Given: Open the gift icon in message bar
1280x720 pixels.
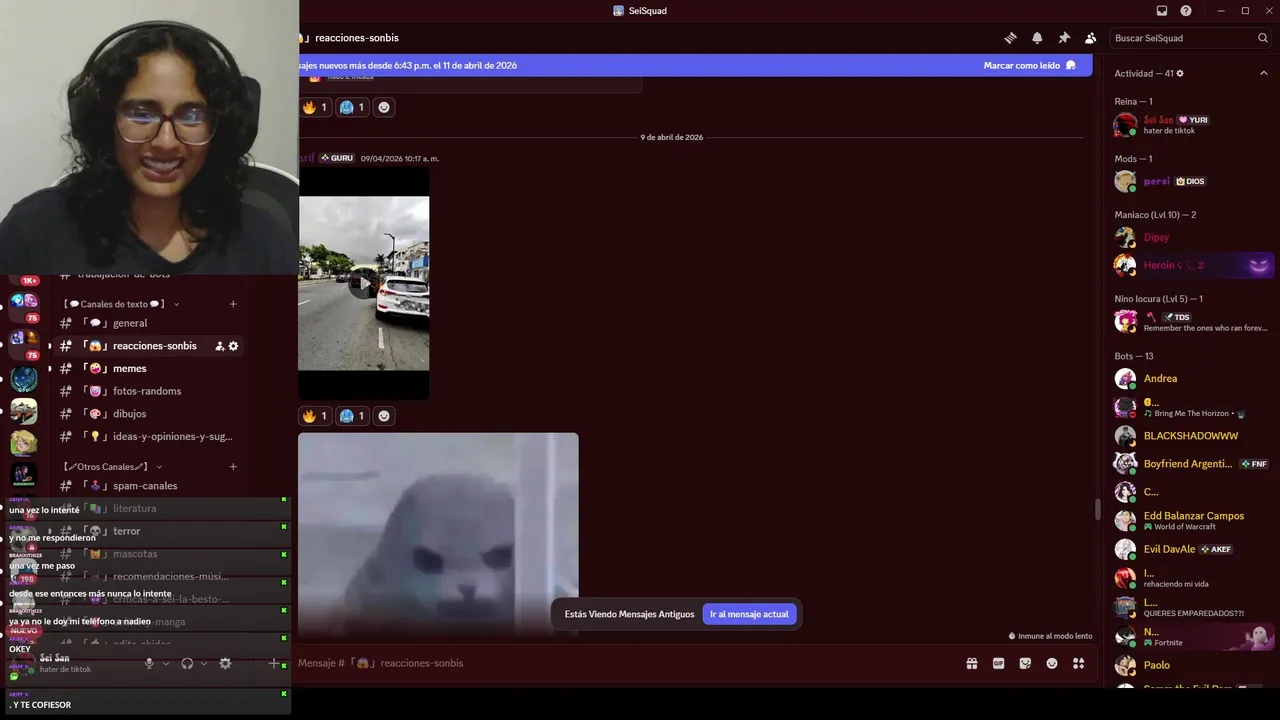Looking at the screenshot, I should tap(971, 663).
